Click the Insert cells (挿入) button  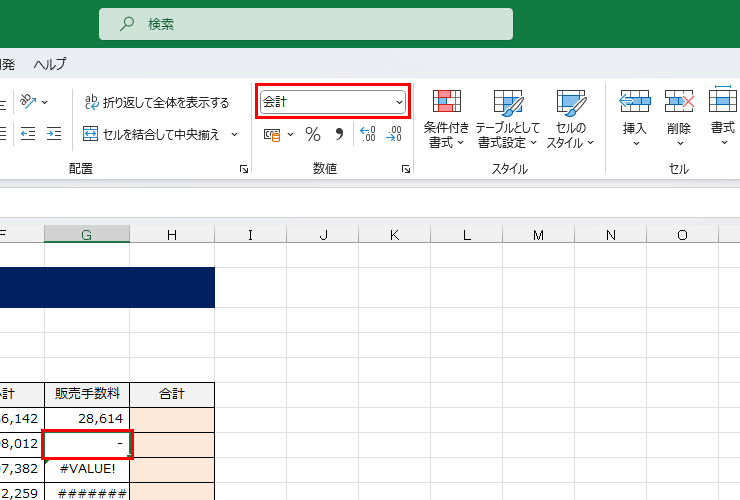(x=635, y=119)
